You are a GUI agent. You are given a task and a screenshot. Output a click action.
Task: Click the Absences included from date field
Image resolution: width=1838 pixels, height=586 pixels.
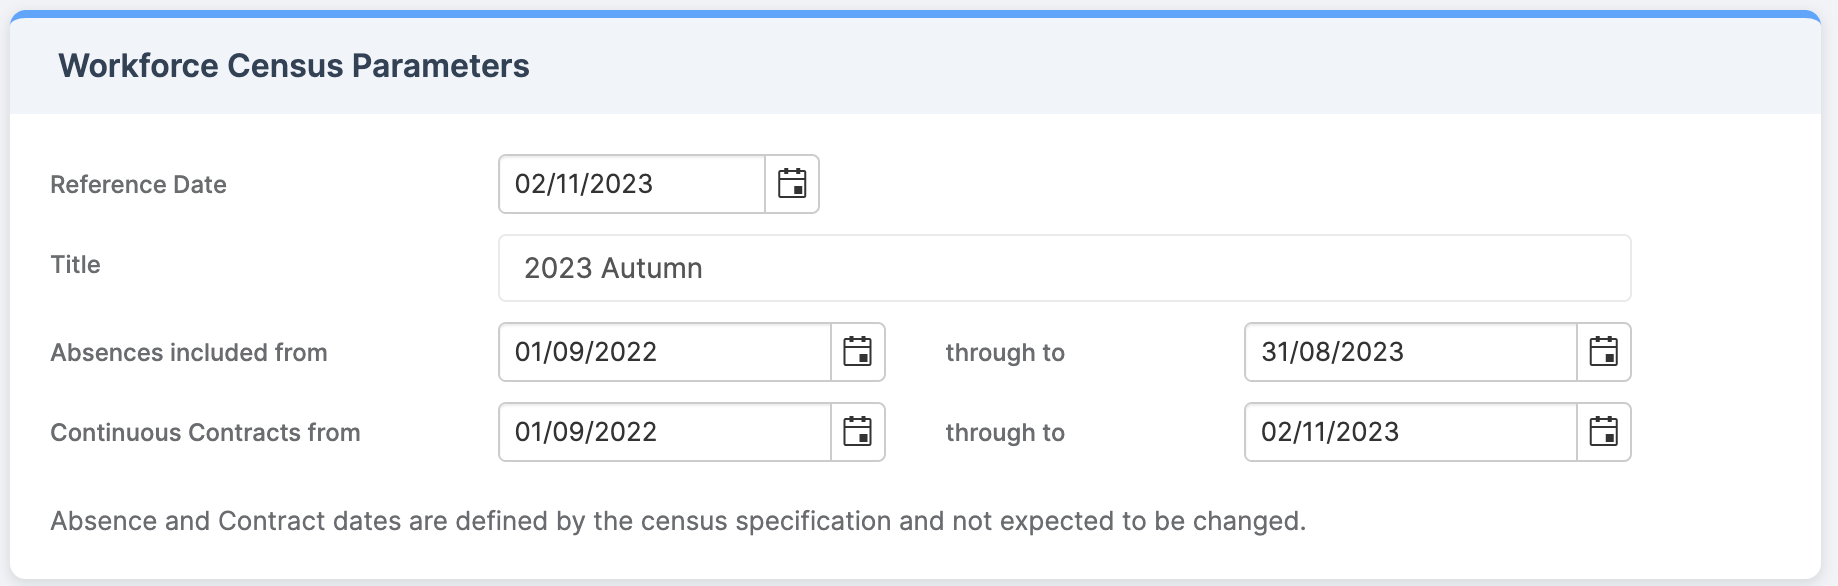(x=665, y=352)
